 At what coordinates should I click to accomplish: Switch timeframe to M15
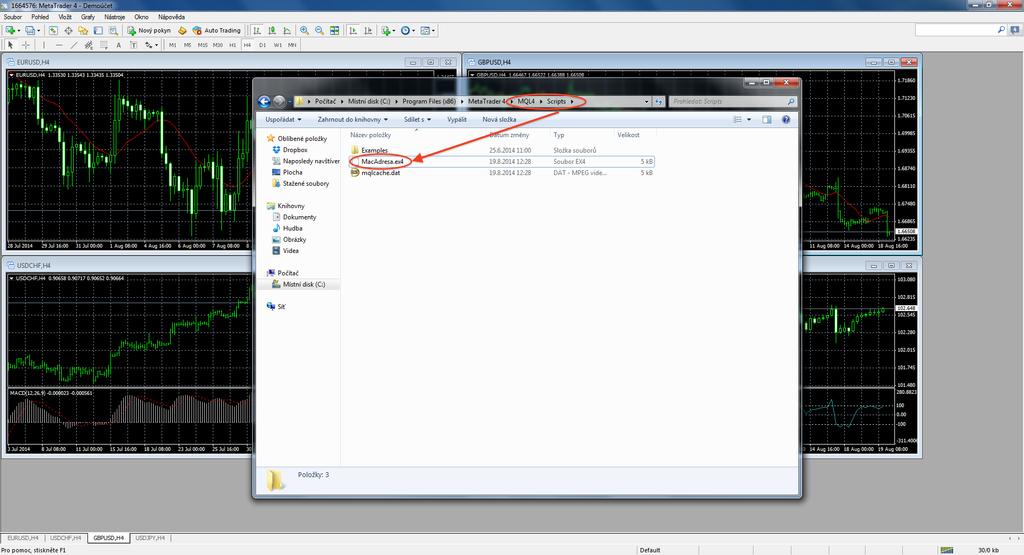click(x=202, y=45)
